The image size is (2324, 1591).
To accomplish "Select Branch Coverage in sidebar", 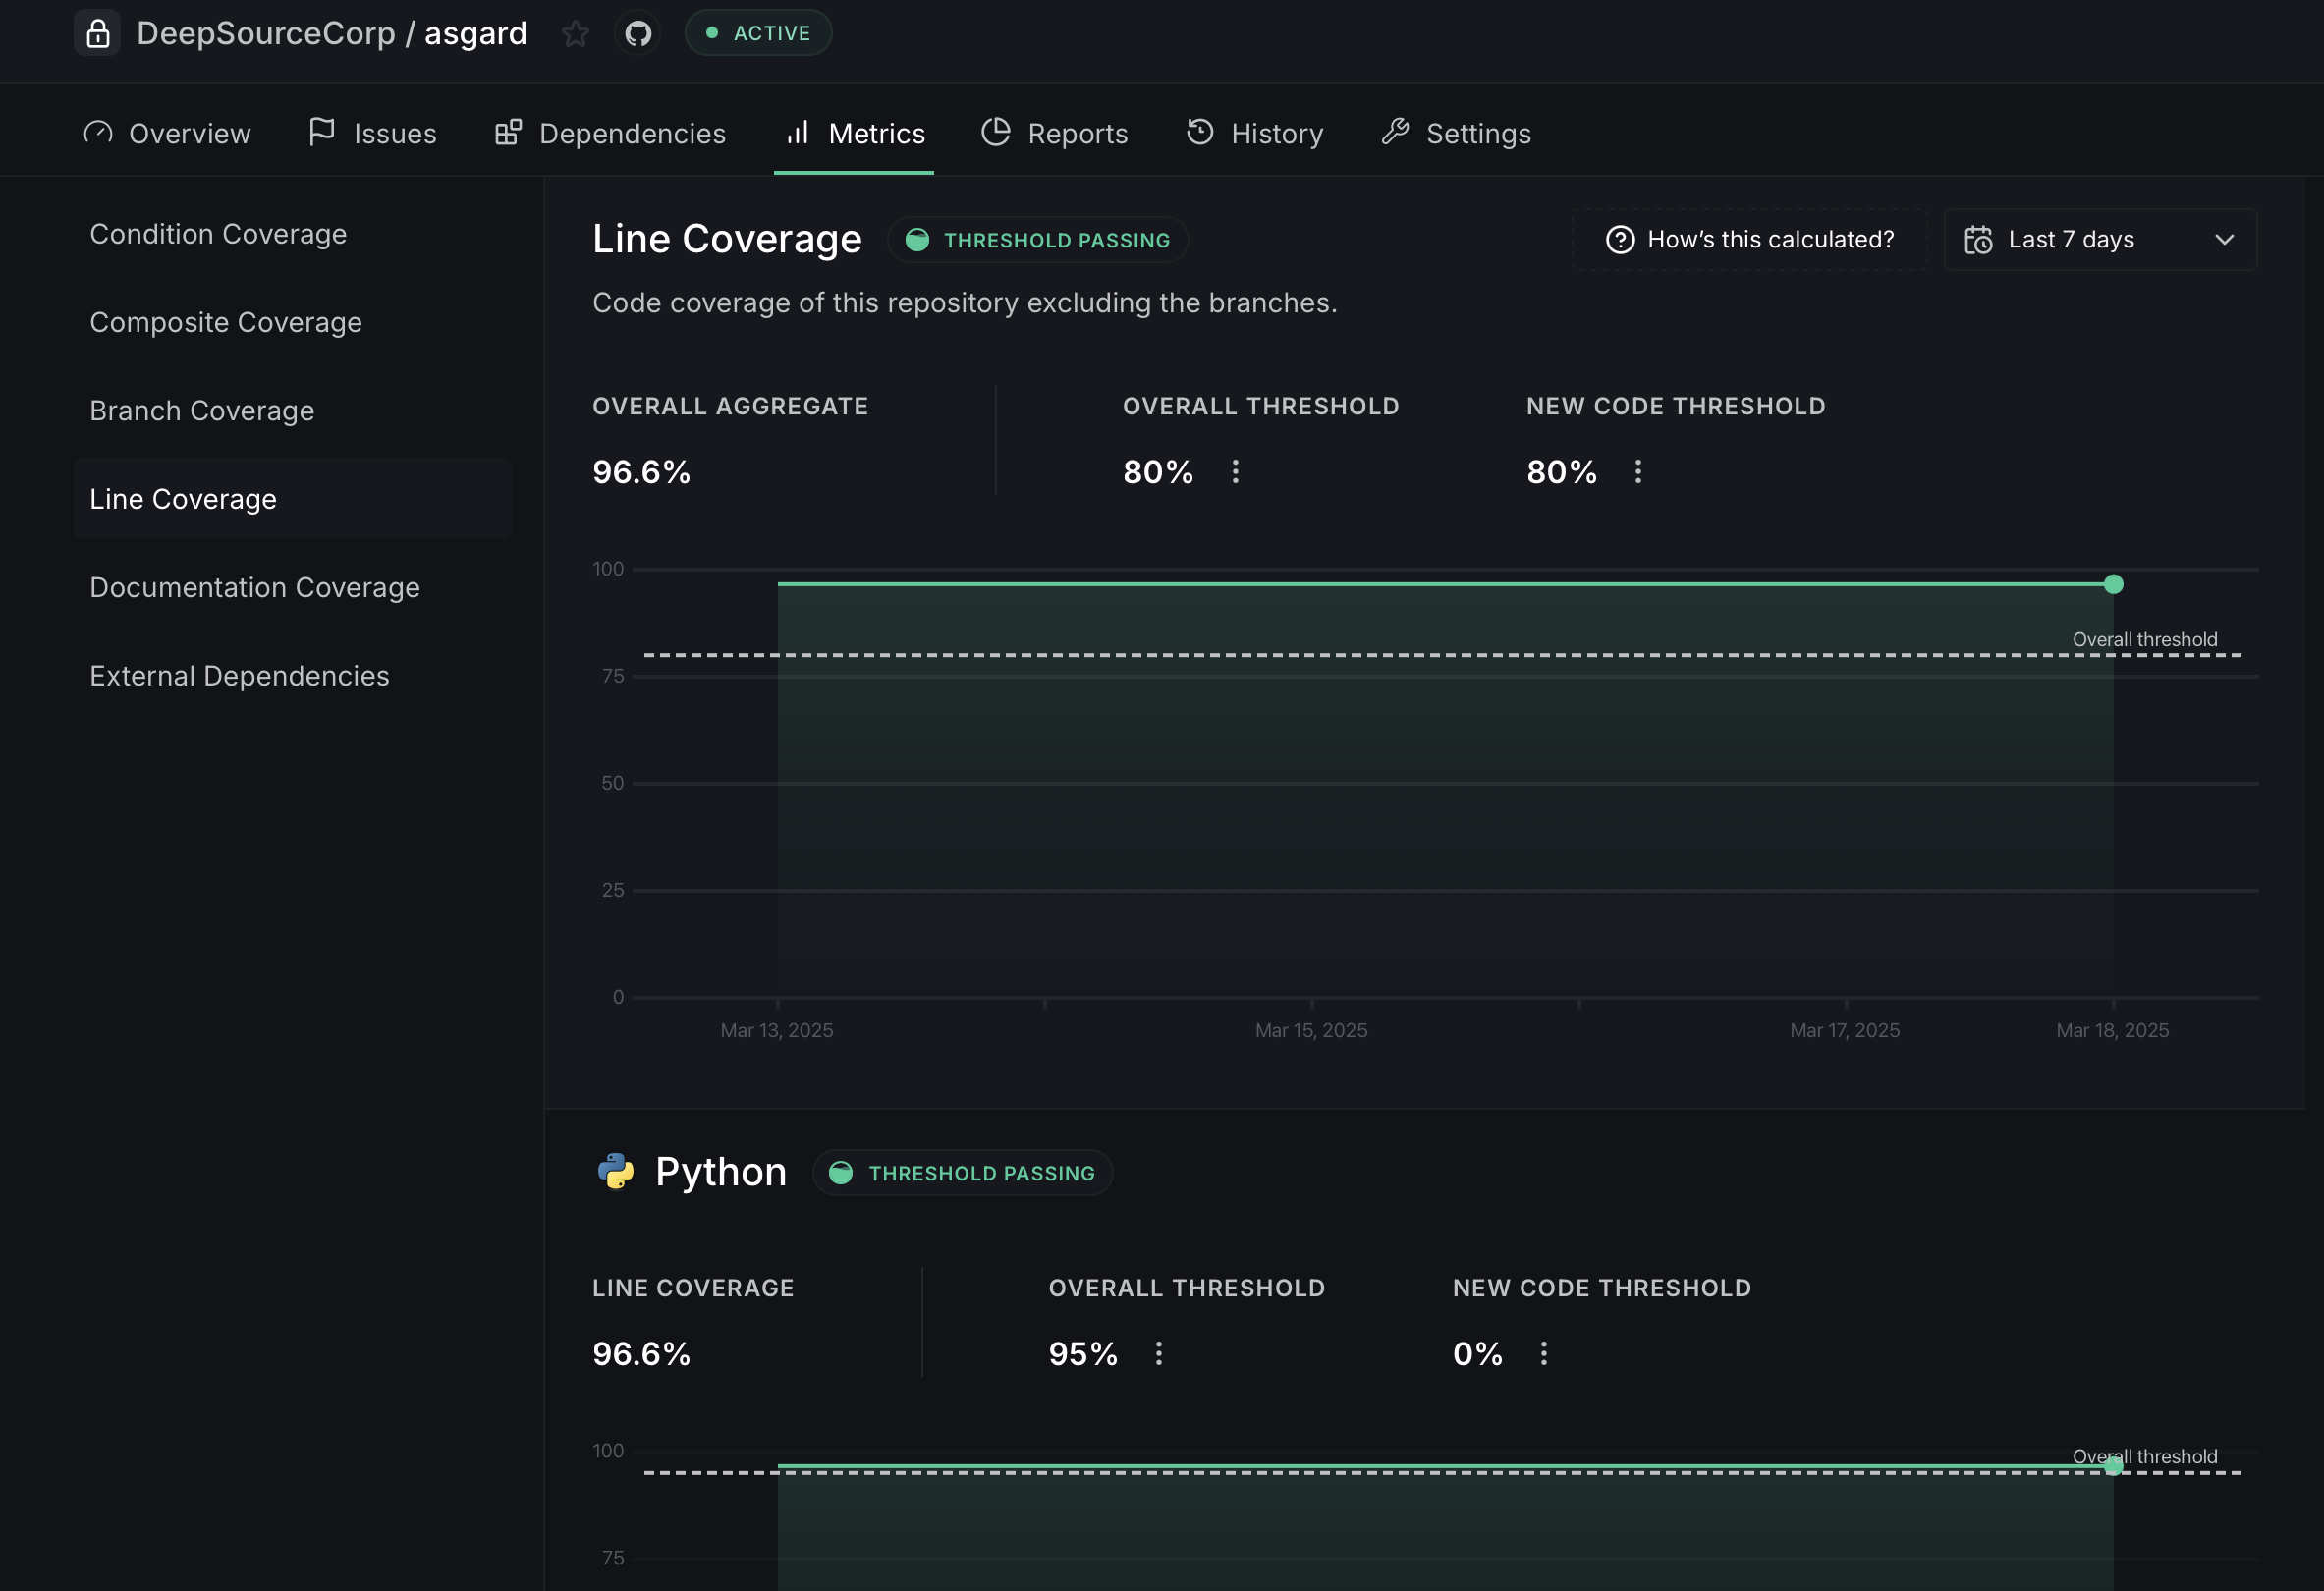I will 202,411.
